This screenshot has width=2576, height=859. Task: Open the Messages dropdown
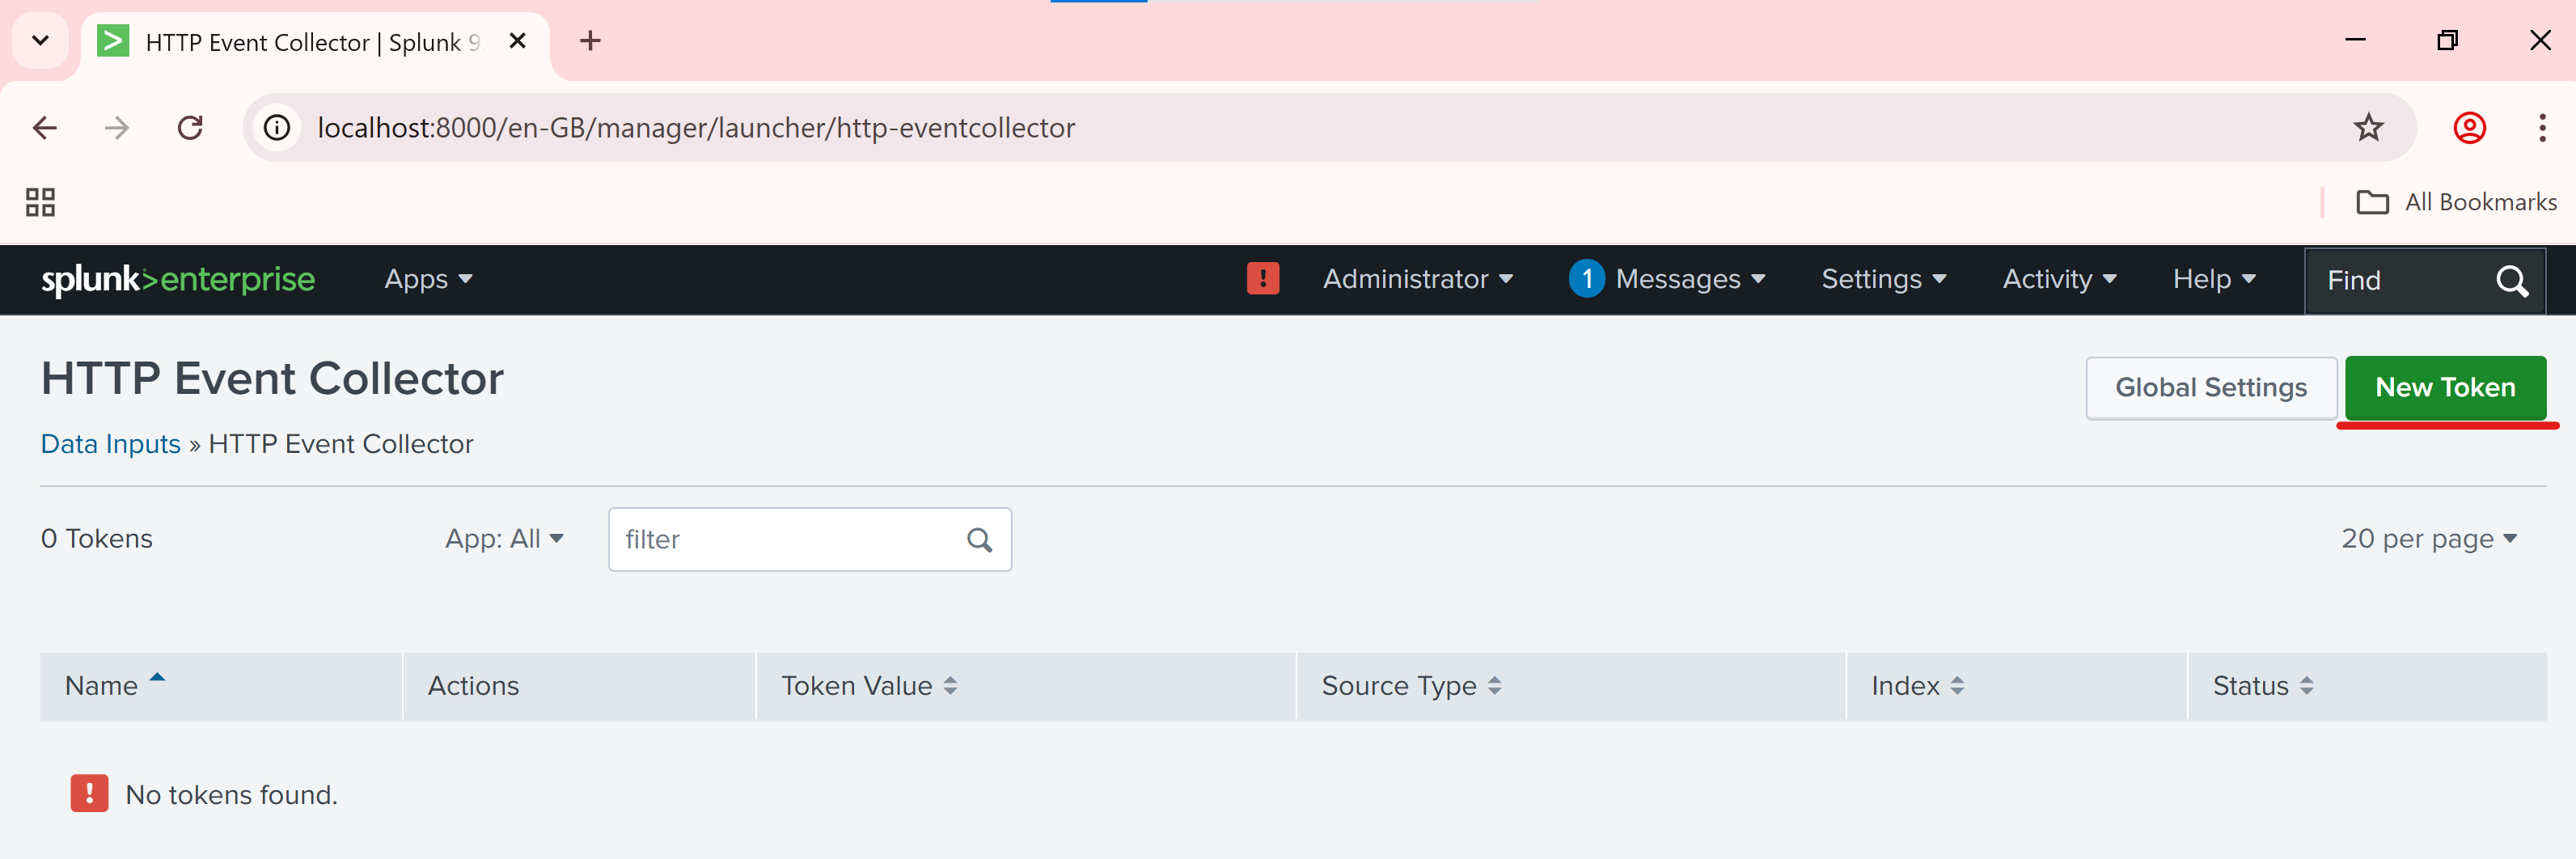(x=1690, y=279)
